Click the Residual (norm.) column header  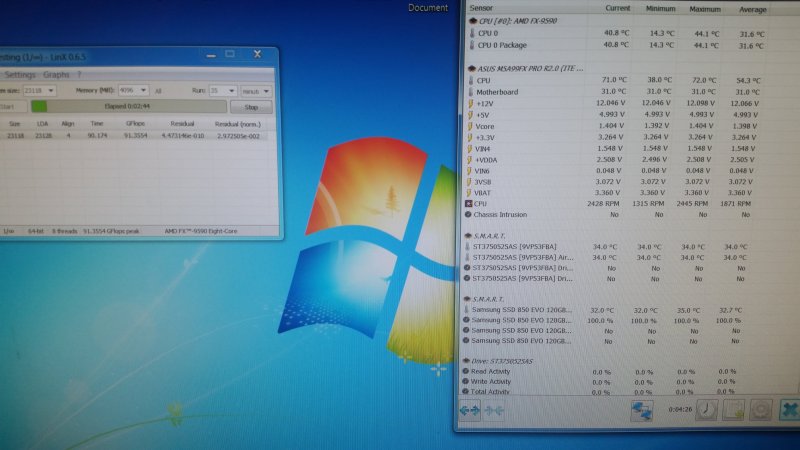click(238, 124)
